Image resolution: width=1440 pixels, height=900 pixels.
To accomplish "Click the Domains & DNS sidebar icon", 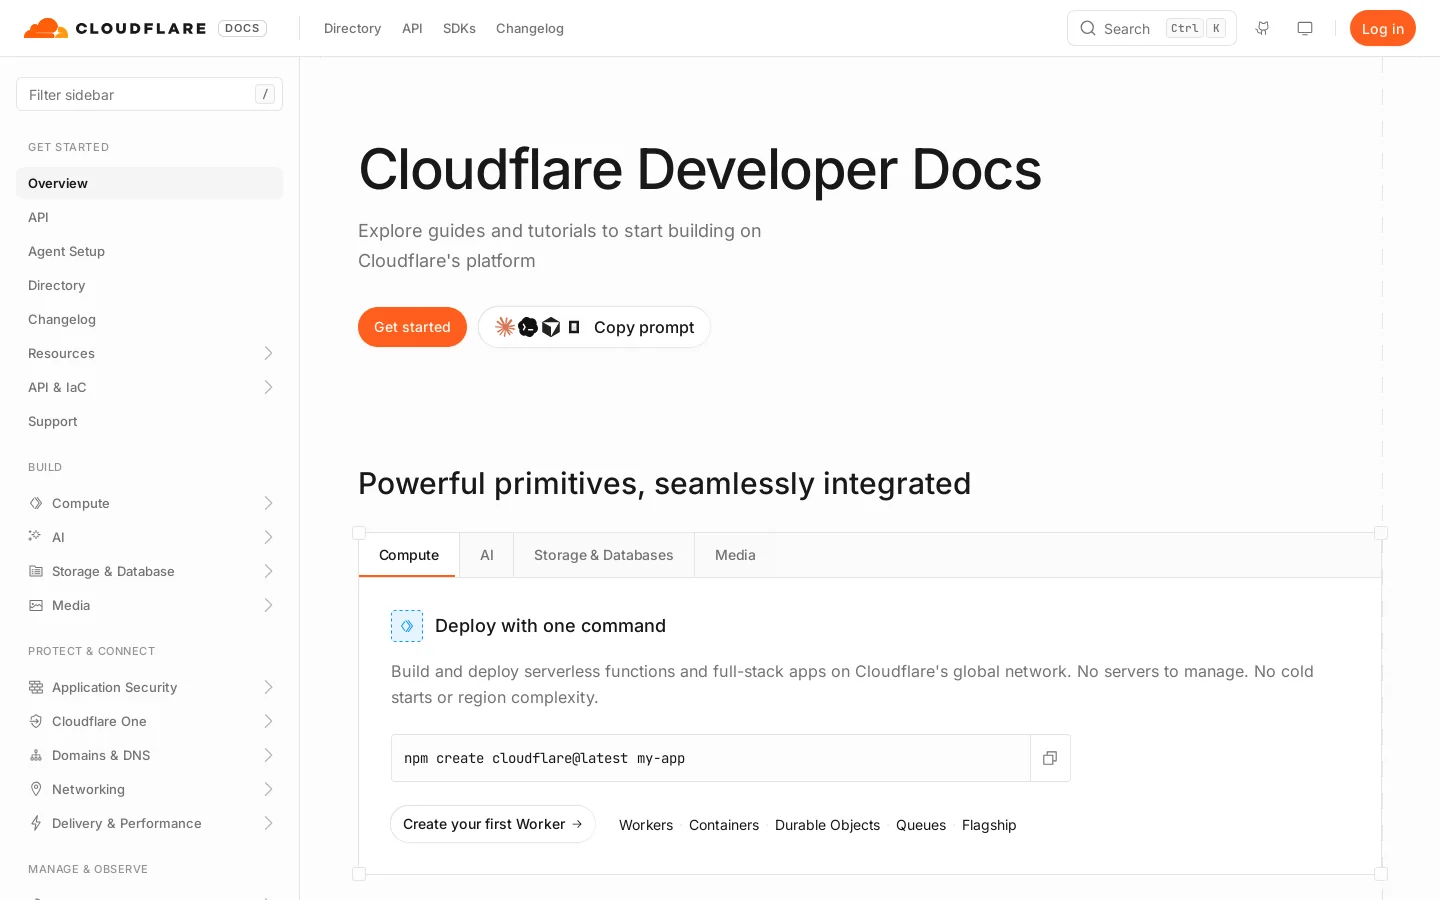I will (x=36, y=755).
